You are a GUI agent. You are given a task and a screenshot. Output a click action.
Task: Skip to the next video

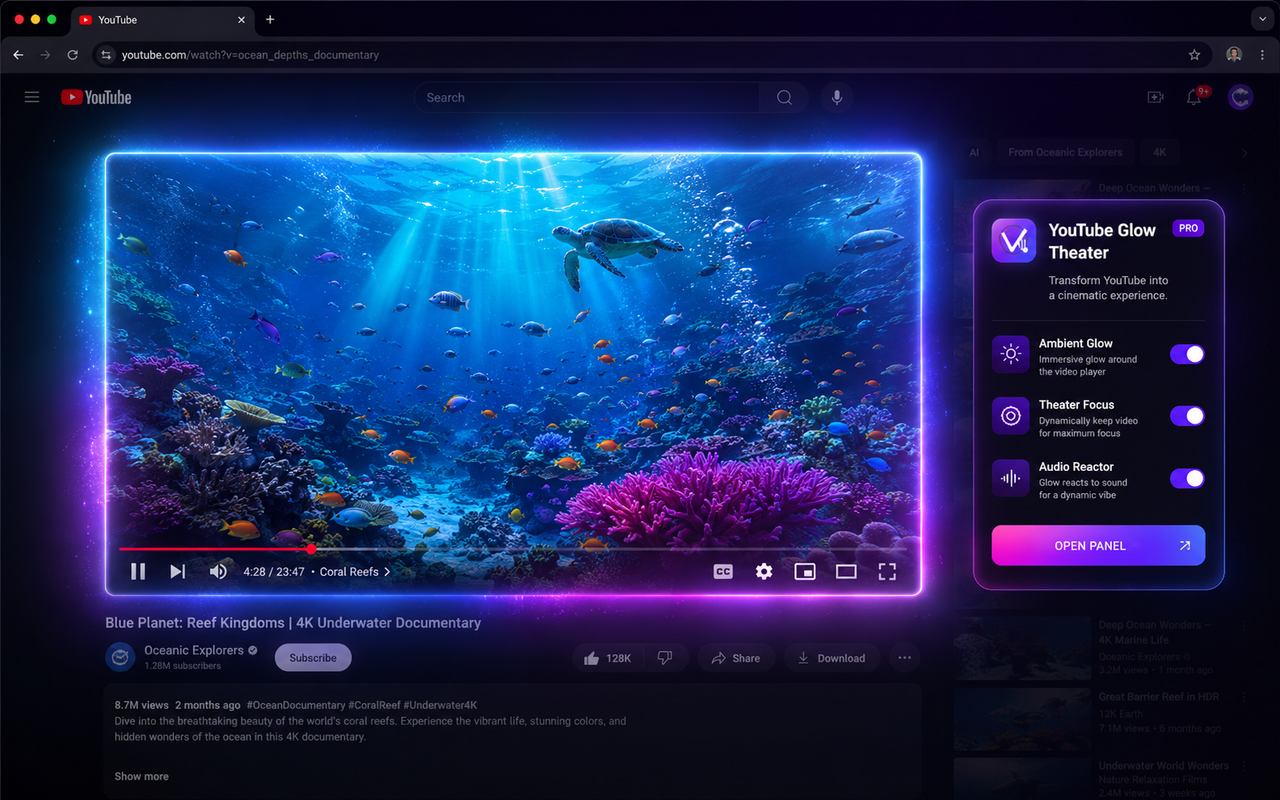click(177, 571)
